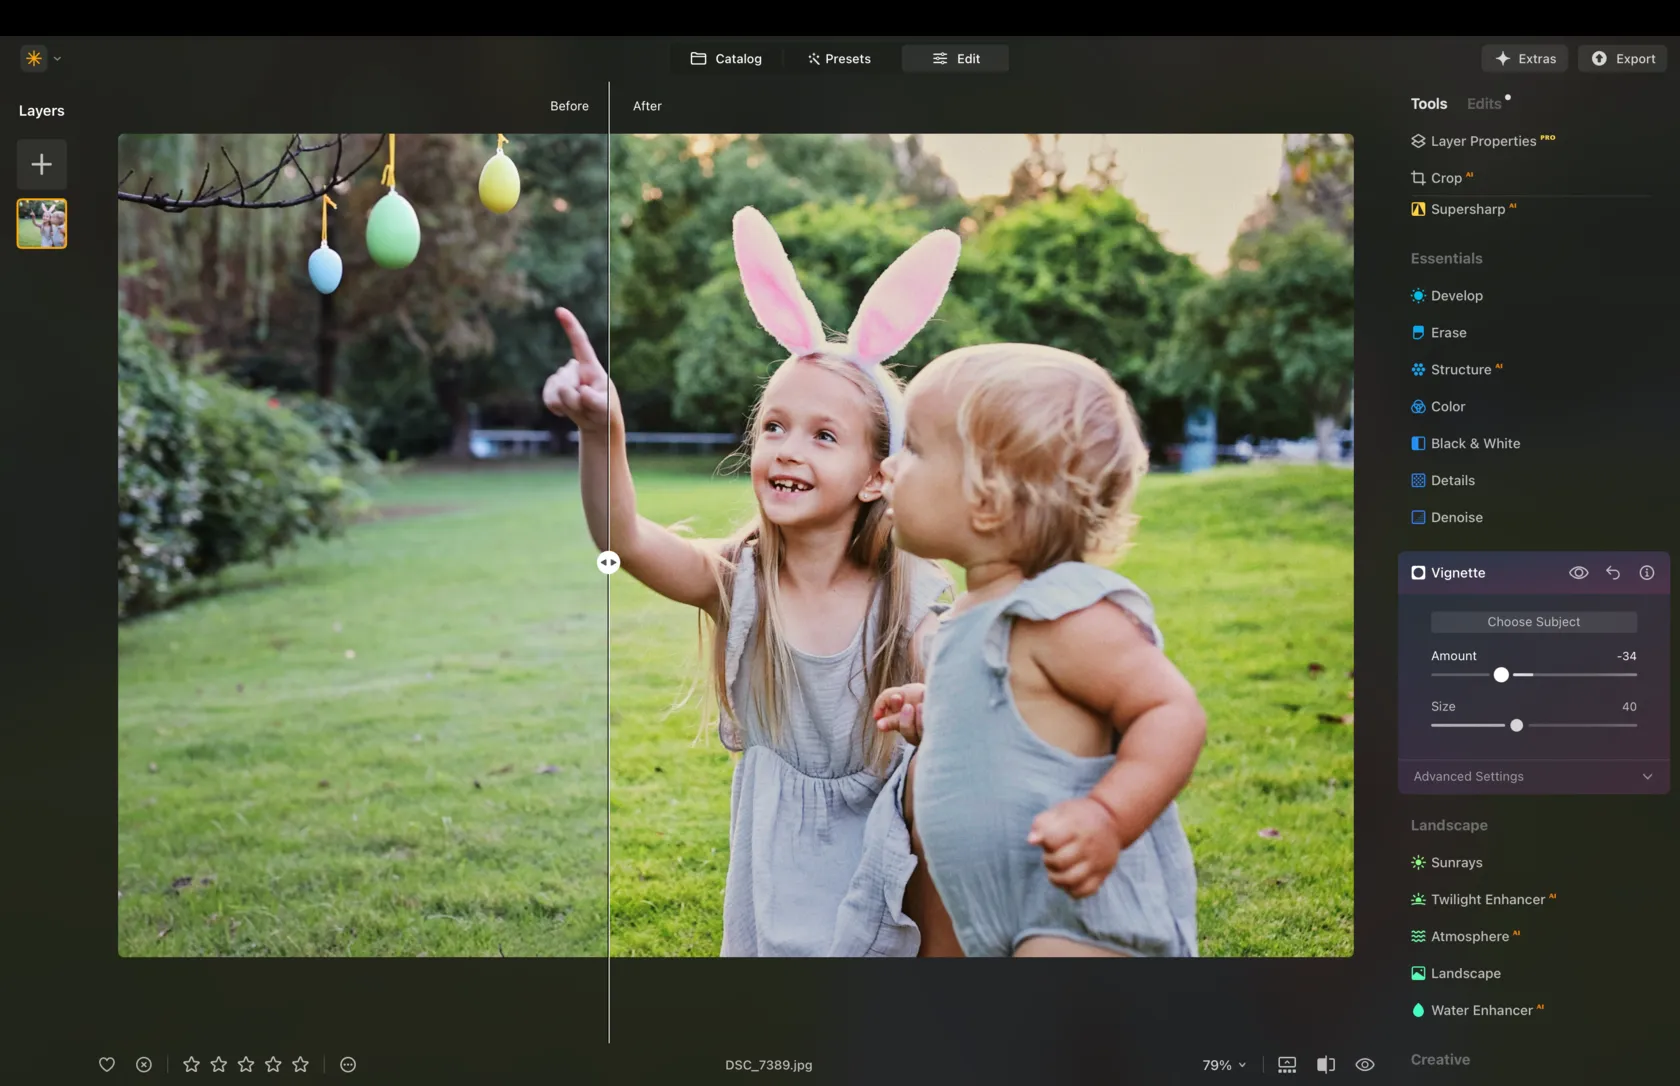Expand Advanced Settings in Vignette
This screenshot has width=1680, height=1086.
(x=1533, y=777)
